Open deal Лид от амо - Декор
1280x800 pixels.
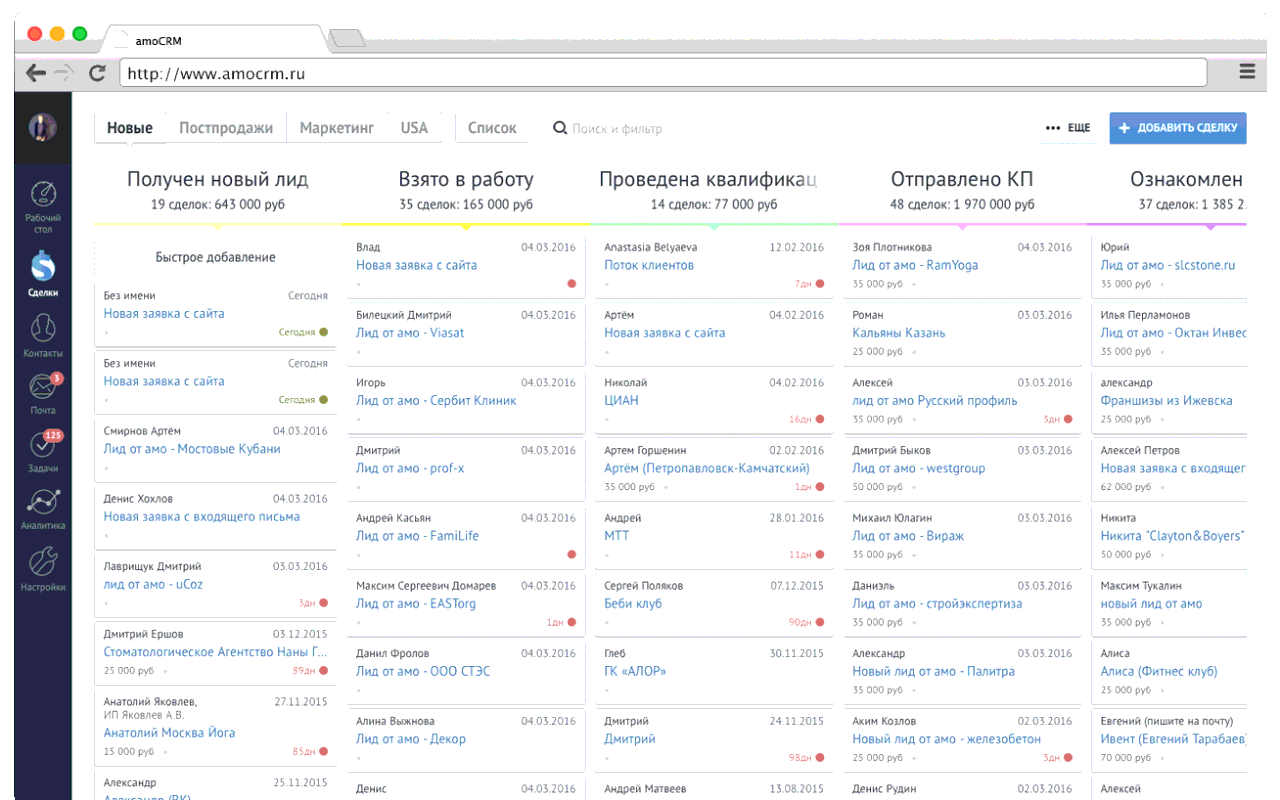tap(411, 739)
